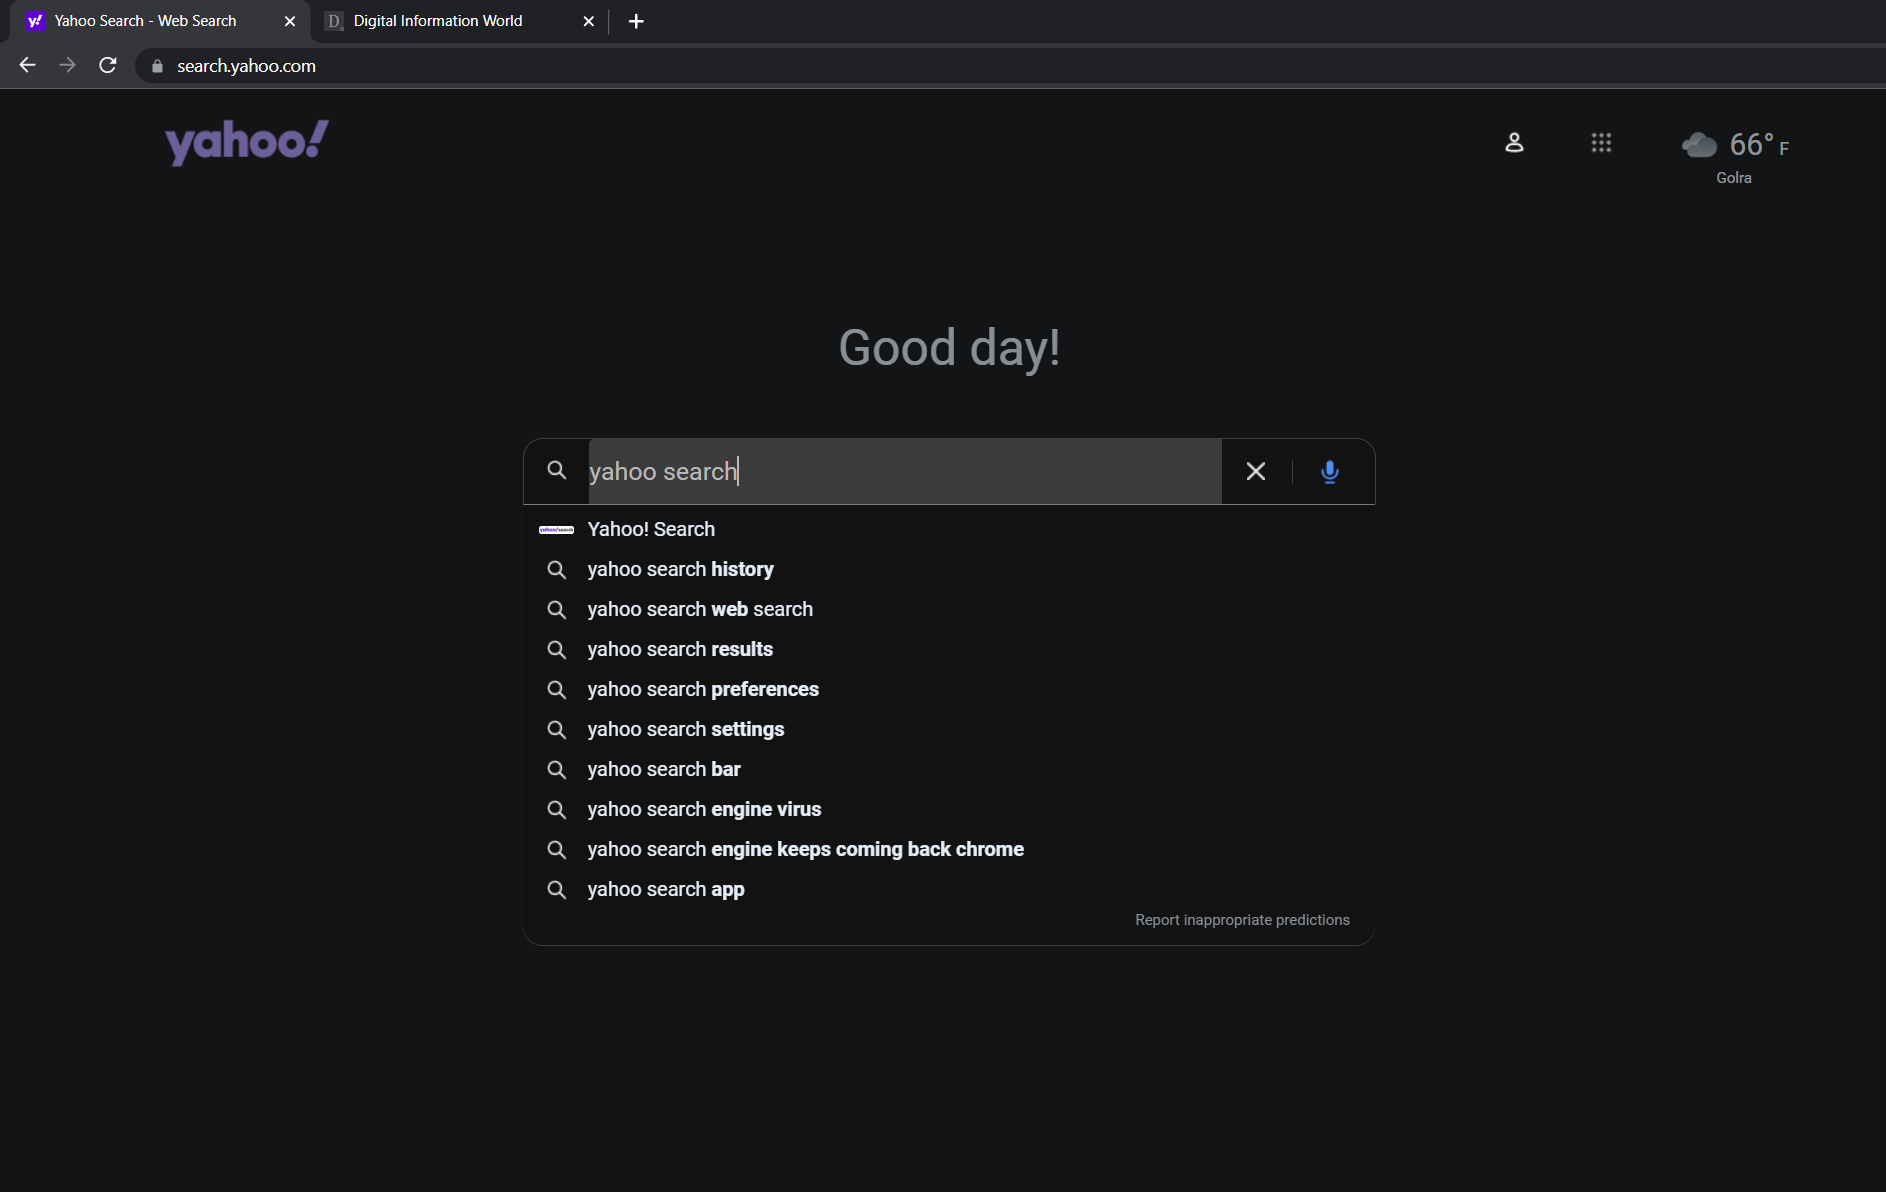Choose 'yahoo search history' suggestion
This screenshot has height=1192, width=1886.
pyautogui.click(x=949, y=569)
